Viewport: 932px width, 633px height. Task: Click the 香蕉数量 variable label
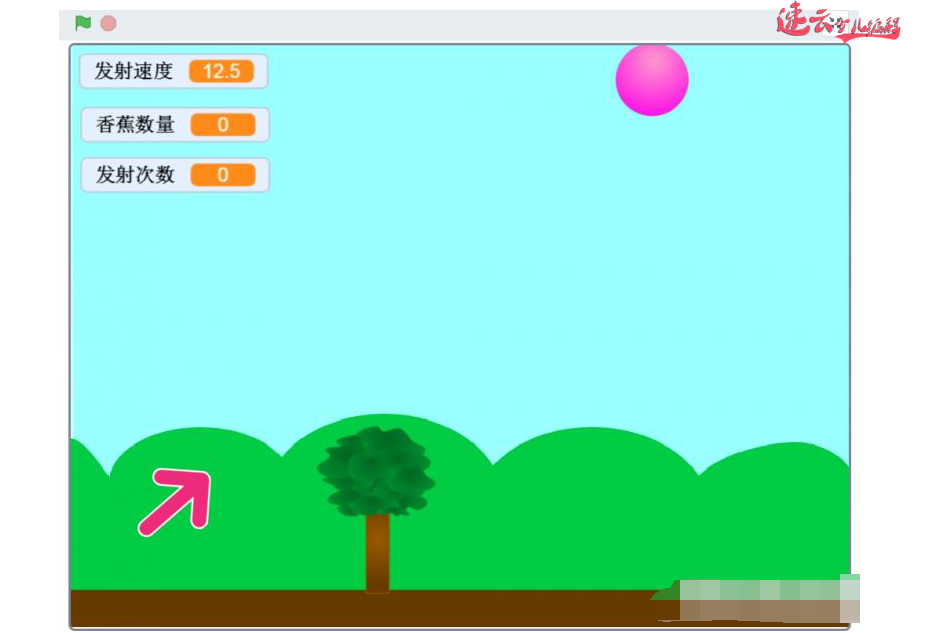(x=135, y=125)
